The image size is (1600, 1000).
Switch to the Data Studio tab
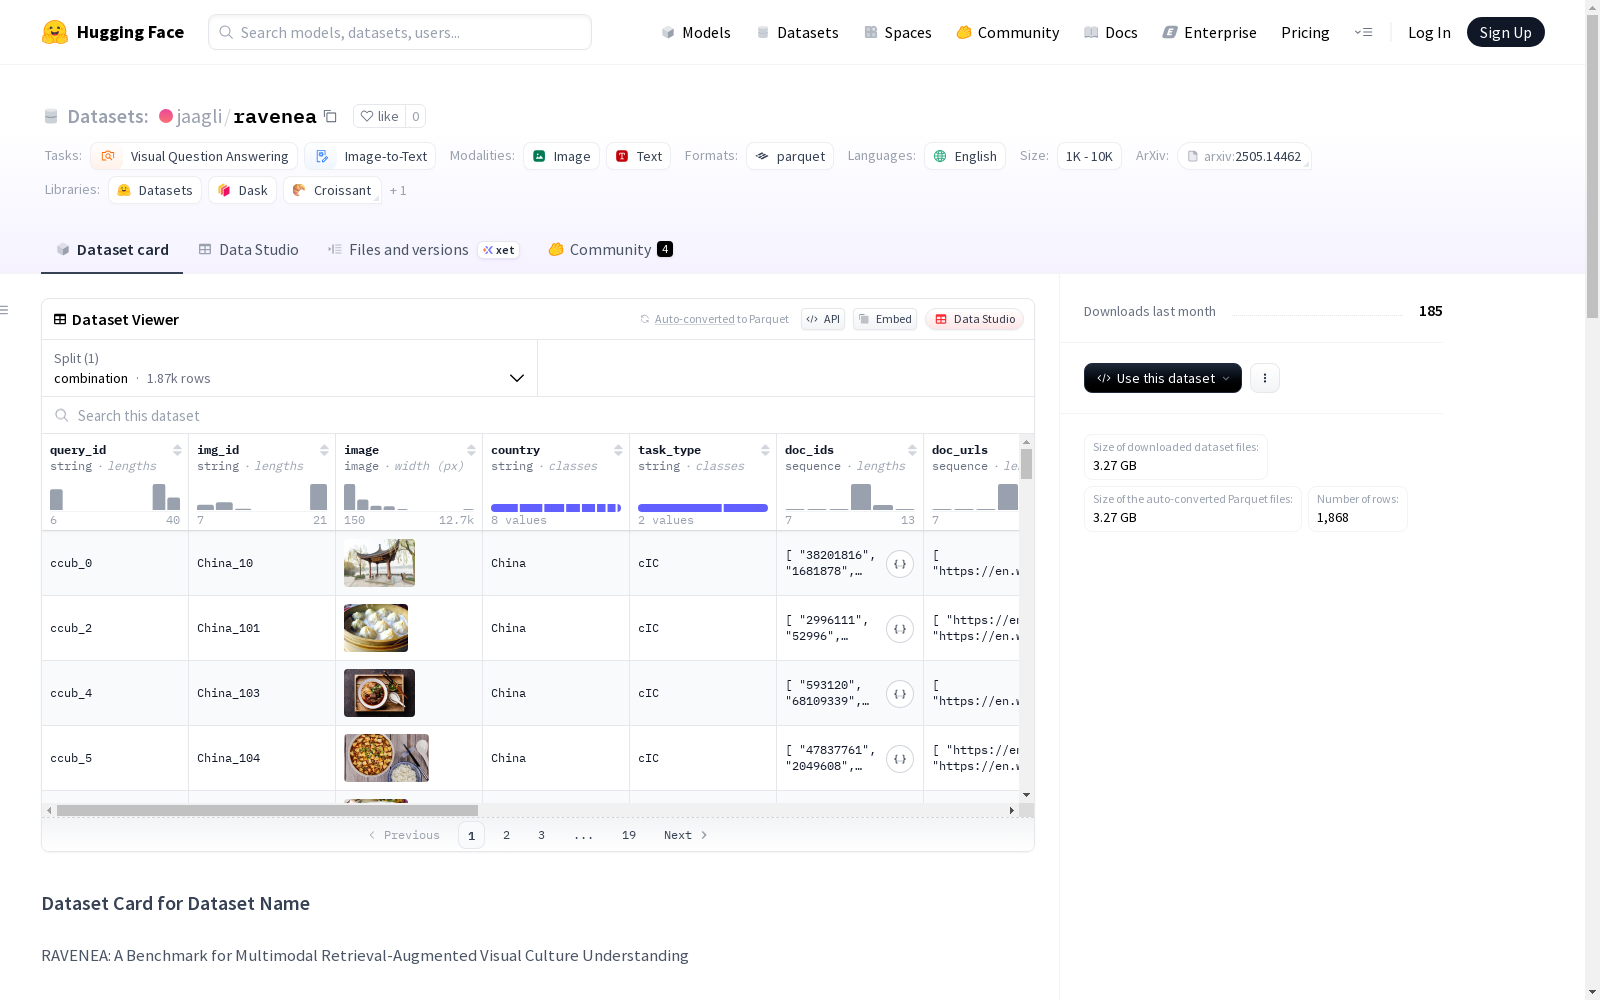click(x=248, y=250)
